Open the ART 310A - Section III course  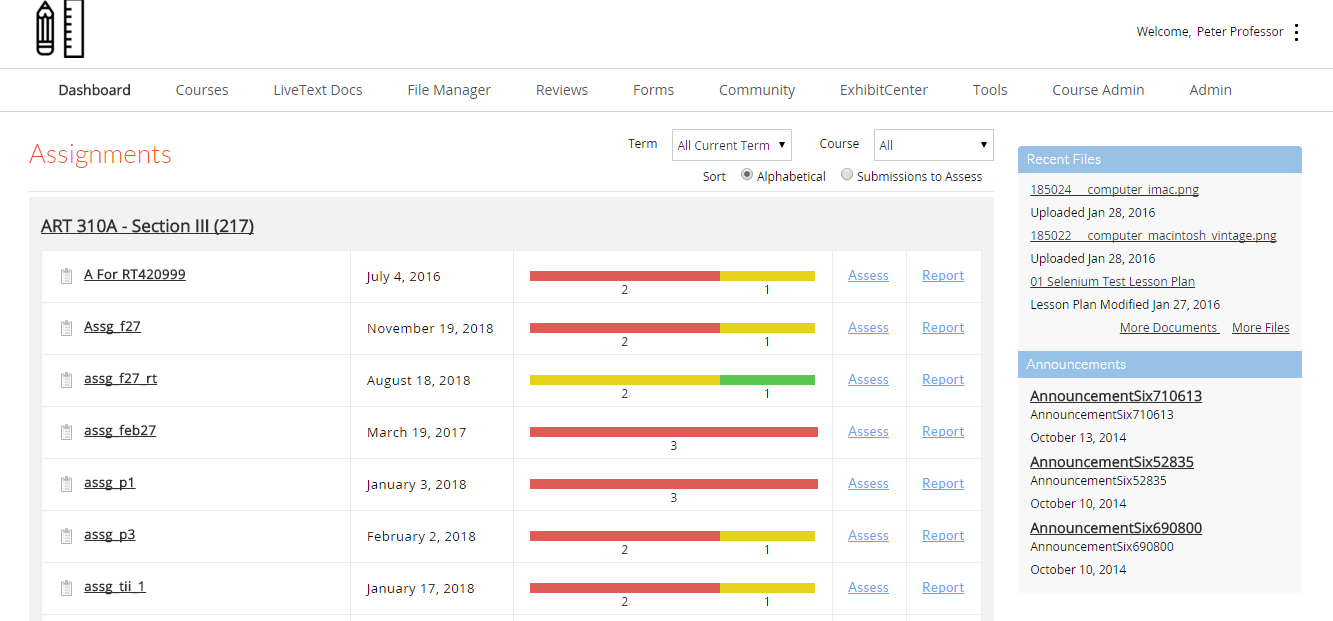147,226
